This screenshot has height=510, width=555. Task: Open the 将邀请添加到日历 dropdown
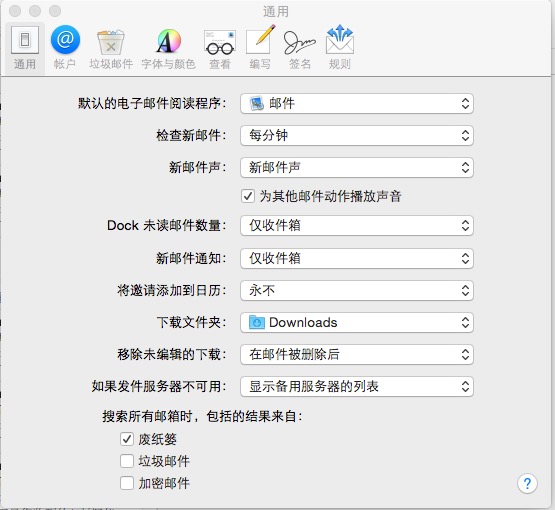coord(357,291)
